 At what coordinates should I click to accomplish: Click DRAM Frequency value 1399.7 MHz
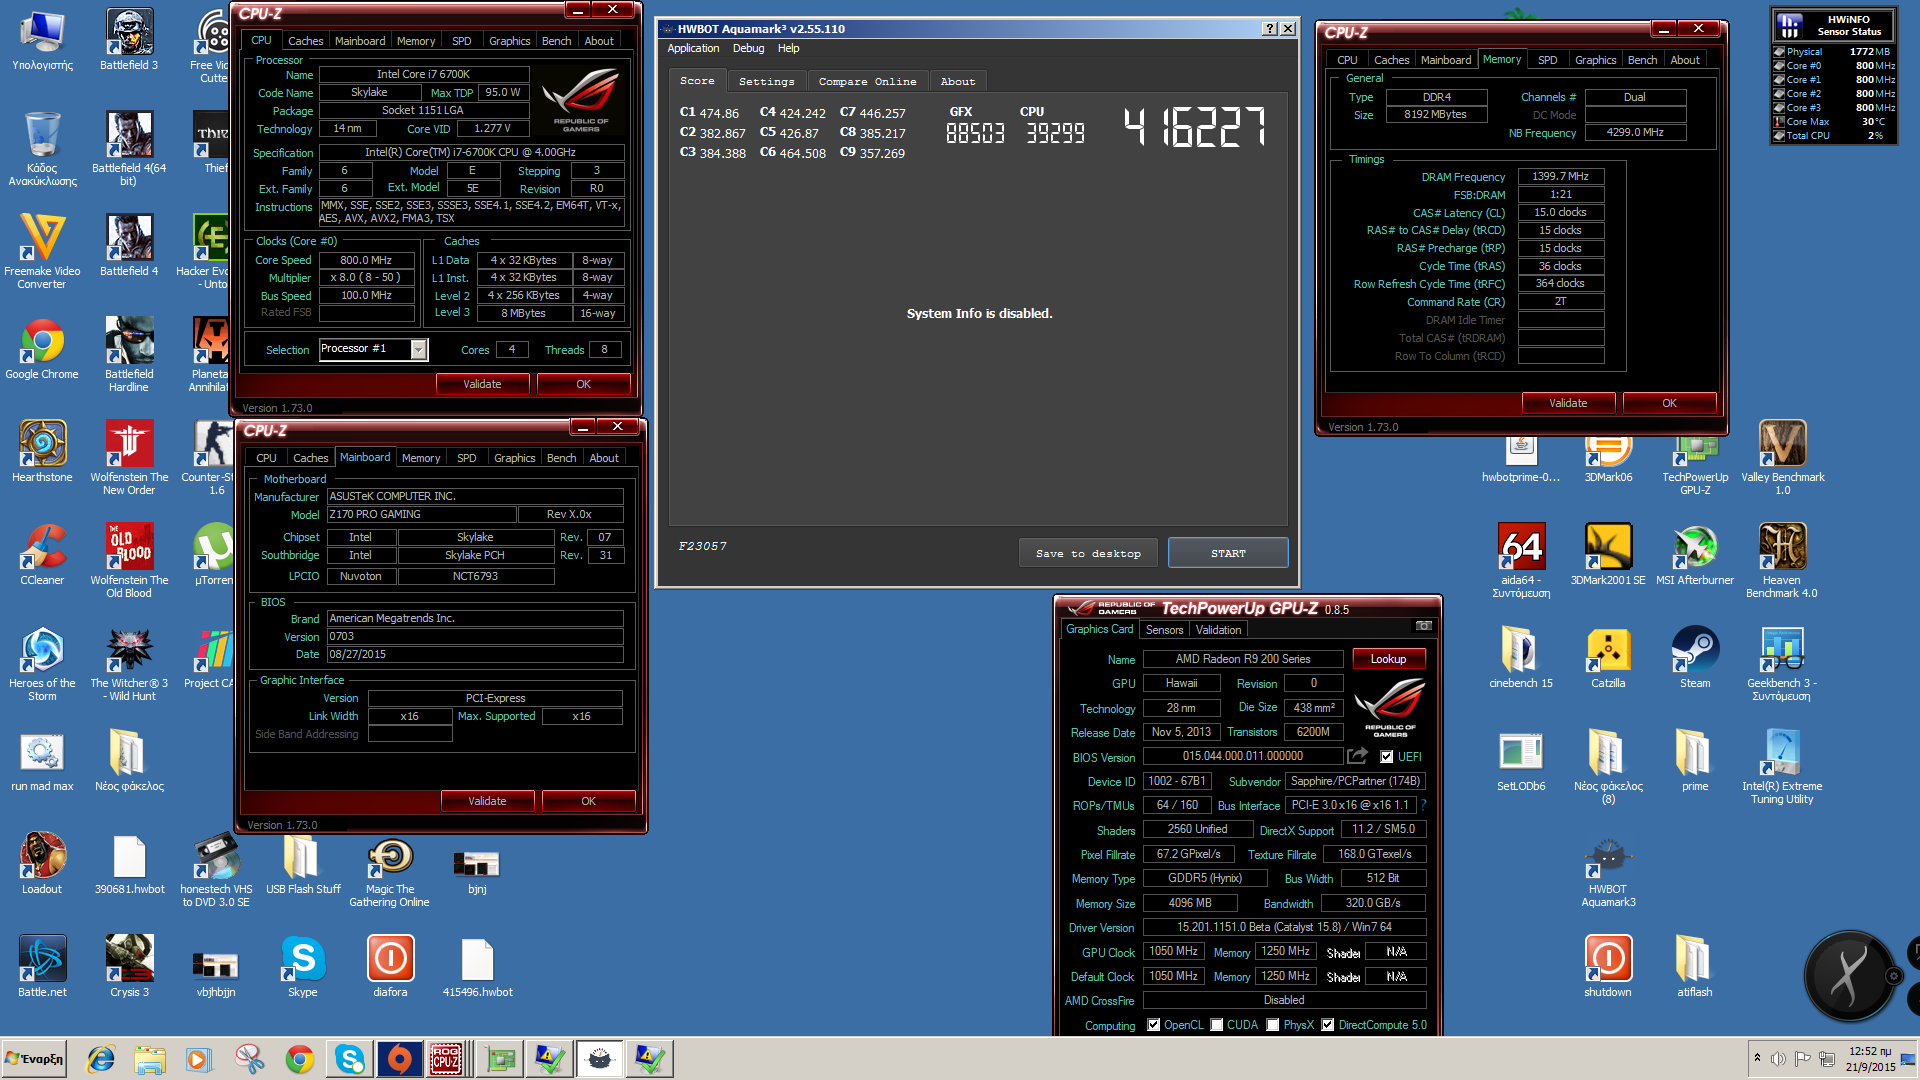point(1560,176)
